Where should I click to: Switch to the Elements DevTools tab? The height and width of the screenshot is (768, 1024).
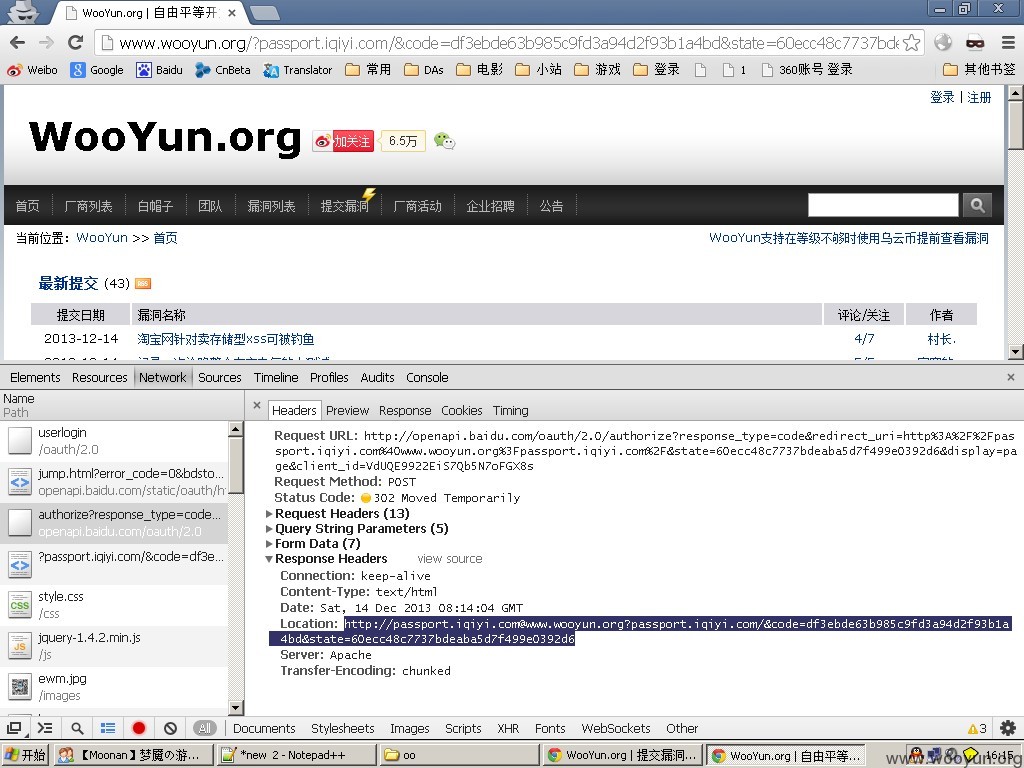(35, 377)
